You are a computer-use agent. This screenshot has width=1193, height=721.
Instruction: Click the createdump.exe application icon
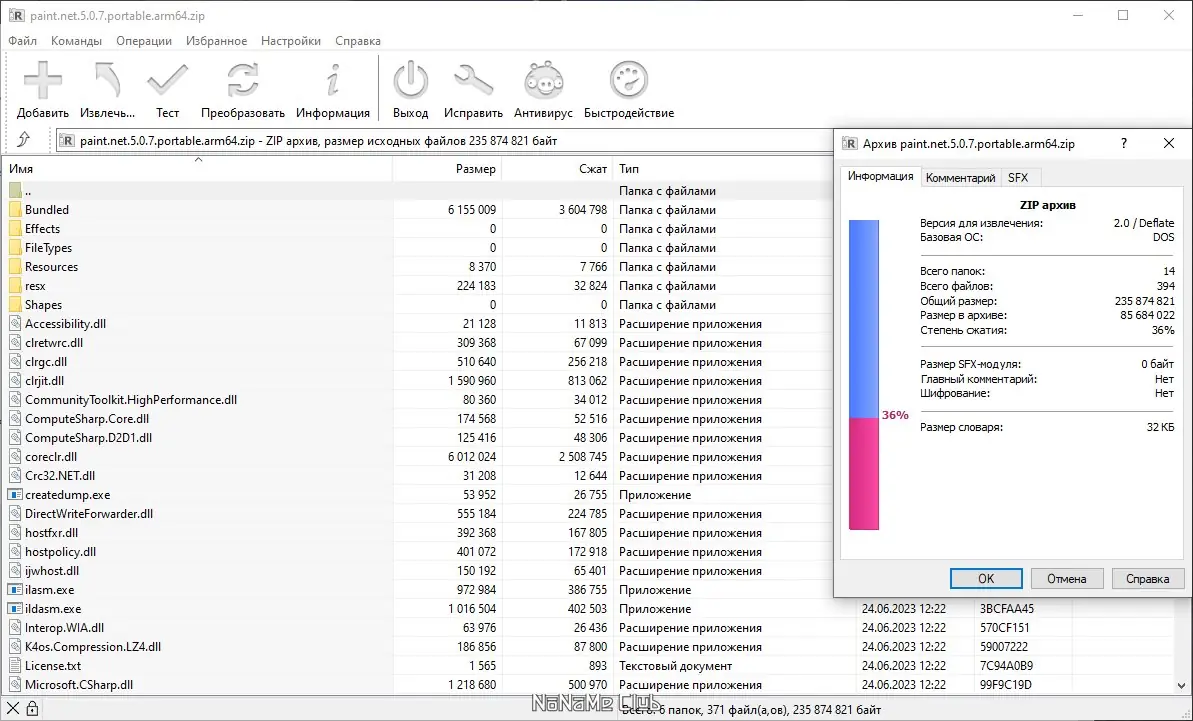(x=15, y=495)
